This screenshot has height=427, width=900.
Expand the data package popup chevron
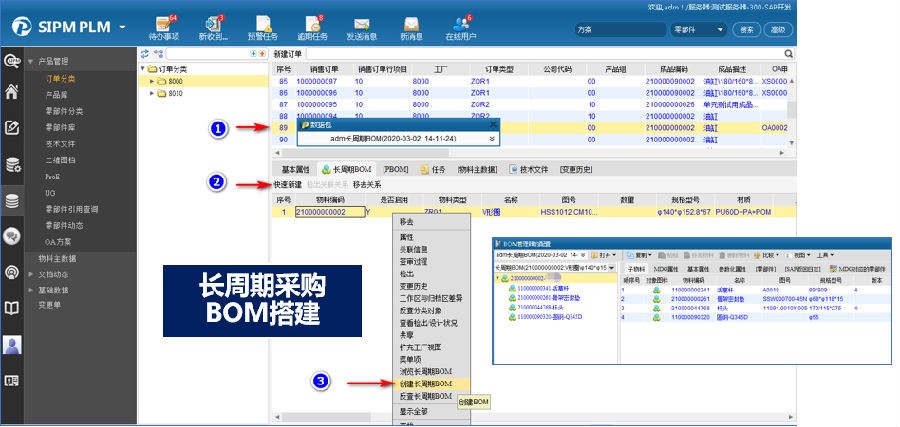[x=491, y=139]
